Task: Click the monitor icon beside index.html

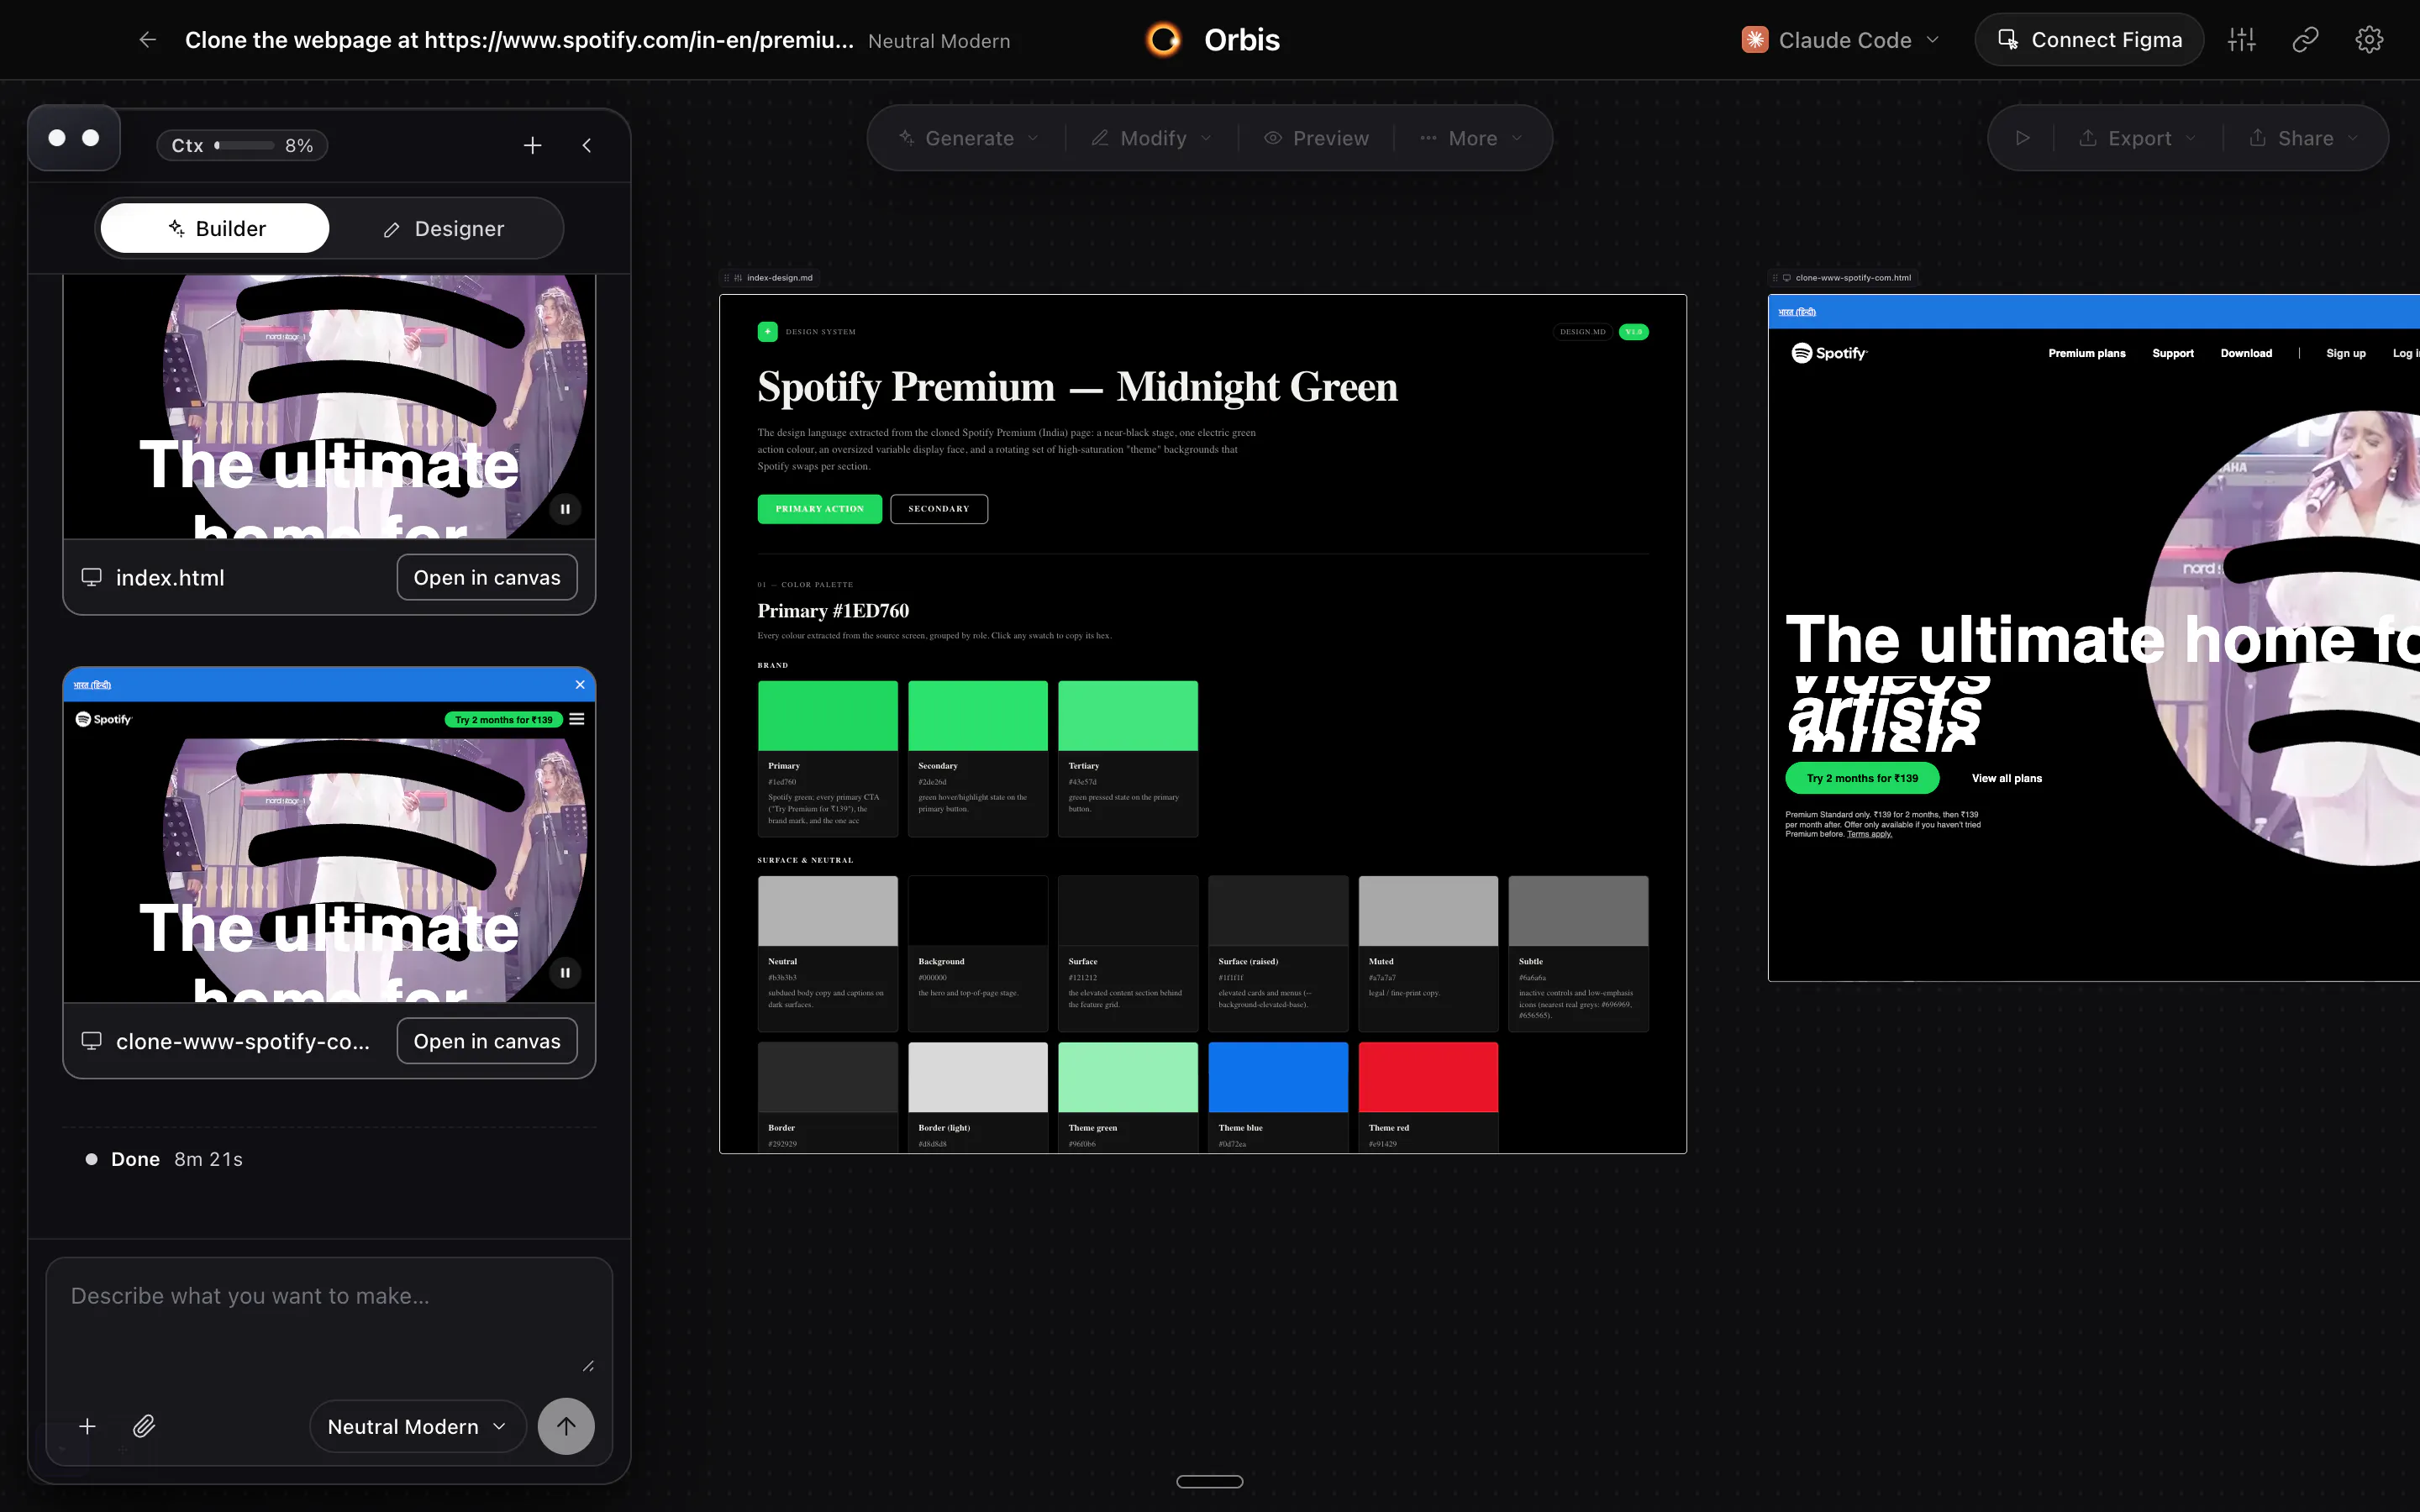Action: coord(91,577)
